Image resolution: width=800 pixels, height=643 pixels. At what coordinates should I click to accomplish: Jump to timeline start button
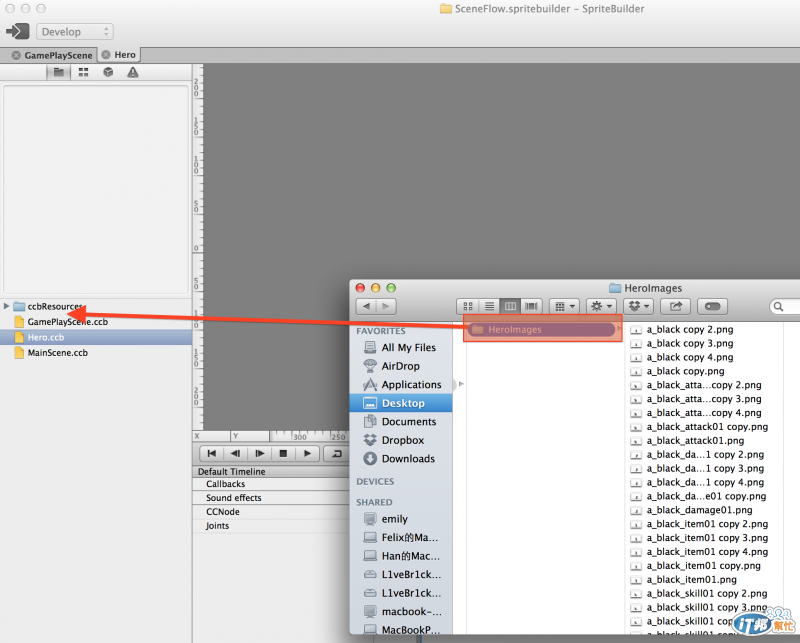(212, 453)
